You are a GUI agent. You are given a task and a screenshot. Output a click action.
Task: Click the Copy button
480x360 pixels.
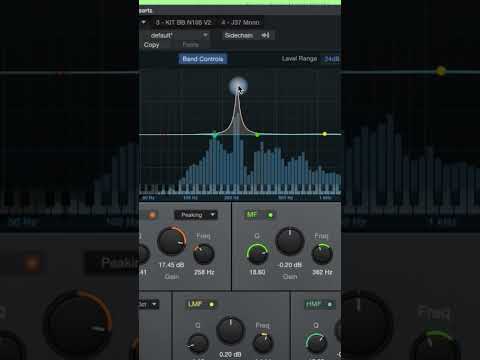152,45
